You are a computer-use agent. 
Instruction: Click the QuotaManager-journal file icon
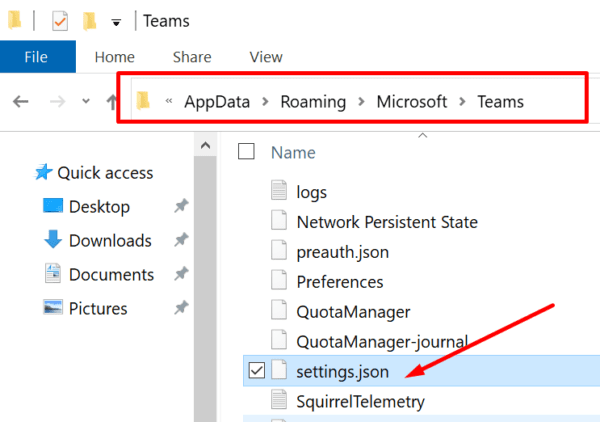point(279,339)
